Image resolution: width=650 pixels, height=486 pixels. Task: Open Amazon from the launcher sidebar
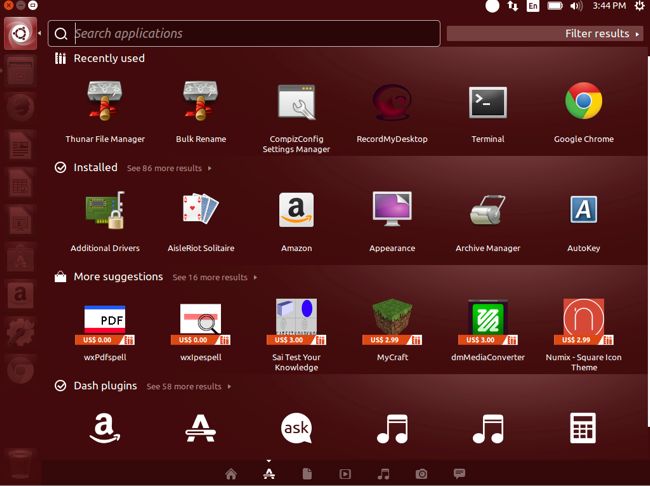(20, 295)
